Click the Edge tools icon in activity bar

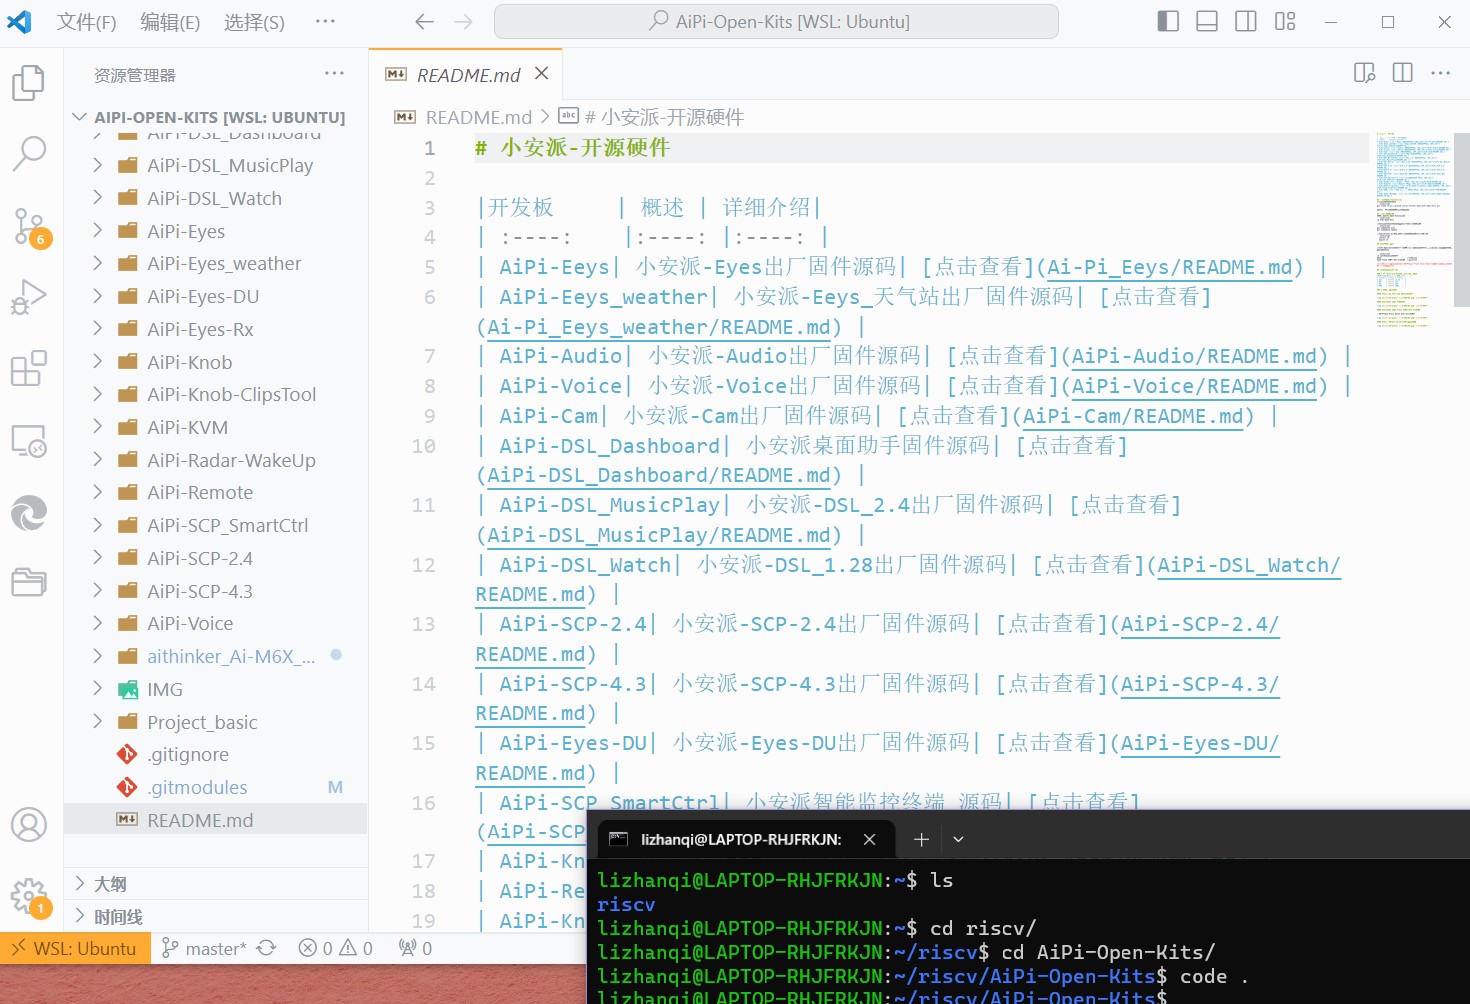[28, 513]
